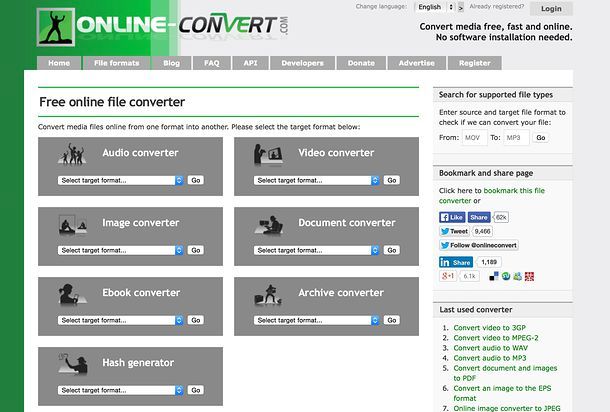Open Hash generator target format dropdown

click(121, 390)
